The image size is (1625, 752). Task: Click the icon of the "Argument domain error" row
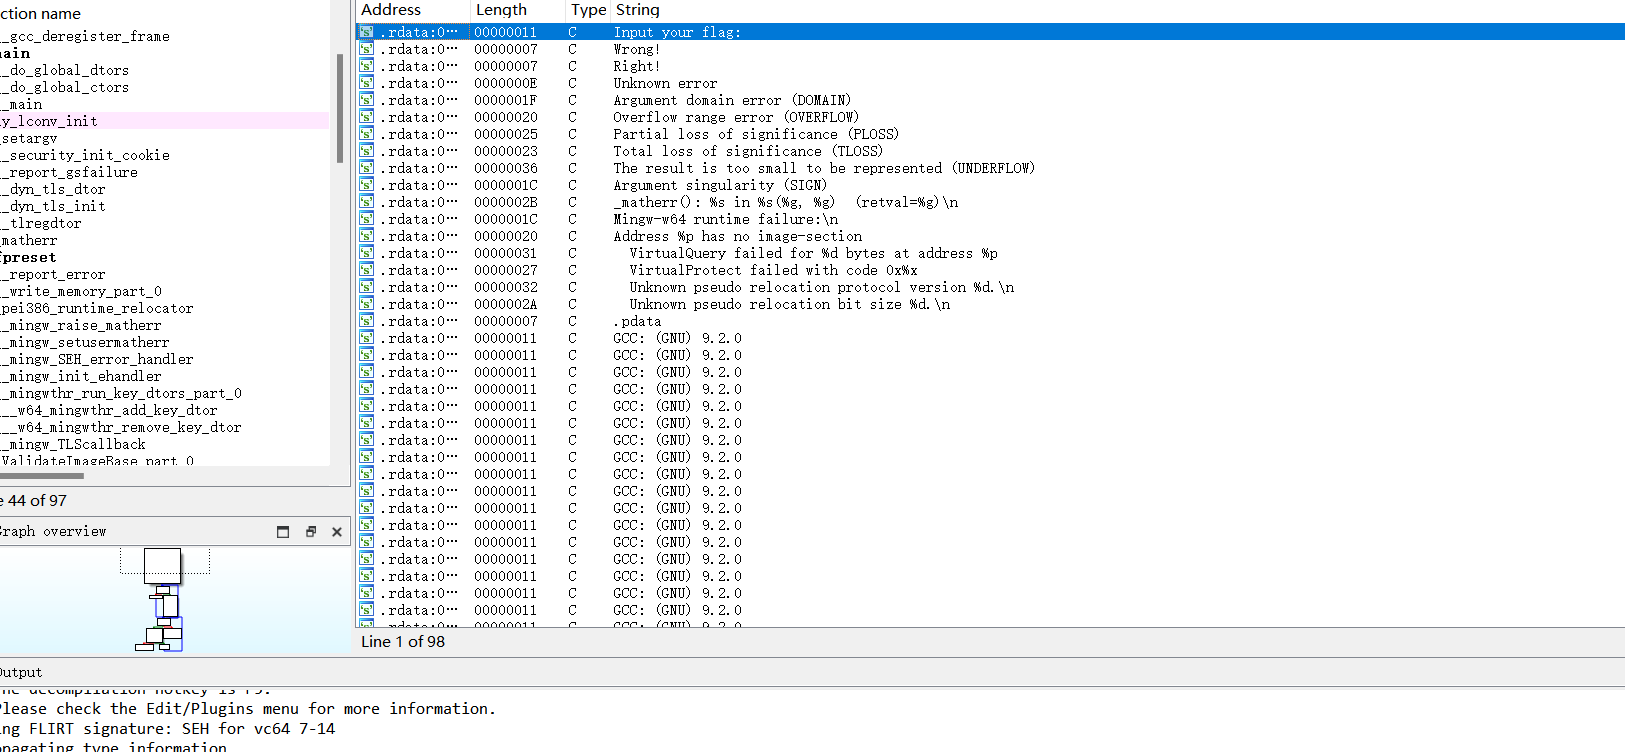click(367, 100)
